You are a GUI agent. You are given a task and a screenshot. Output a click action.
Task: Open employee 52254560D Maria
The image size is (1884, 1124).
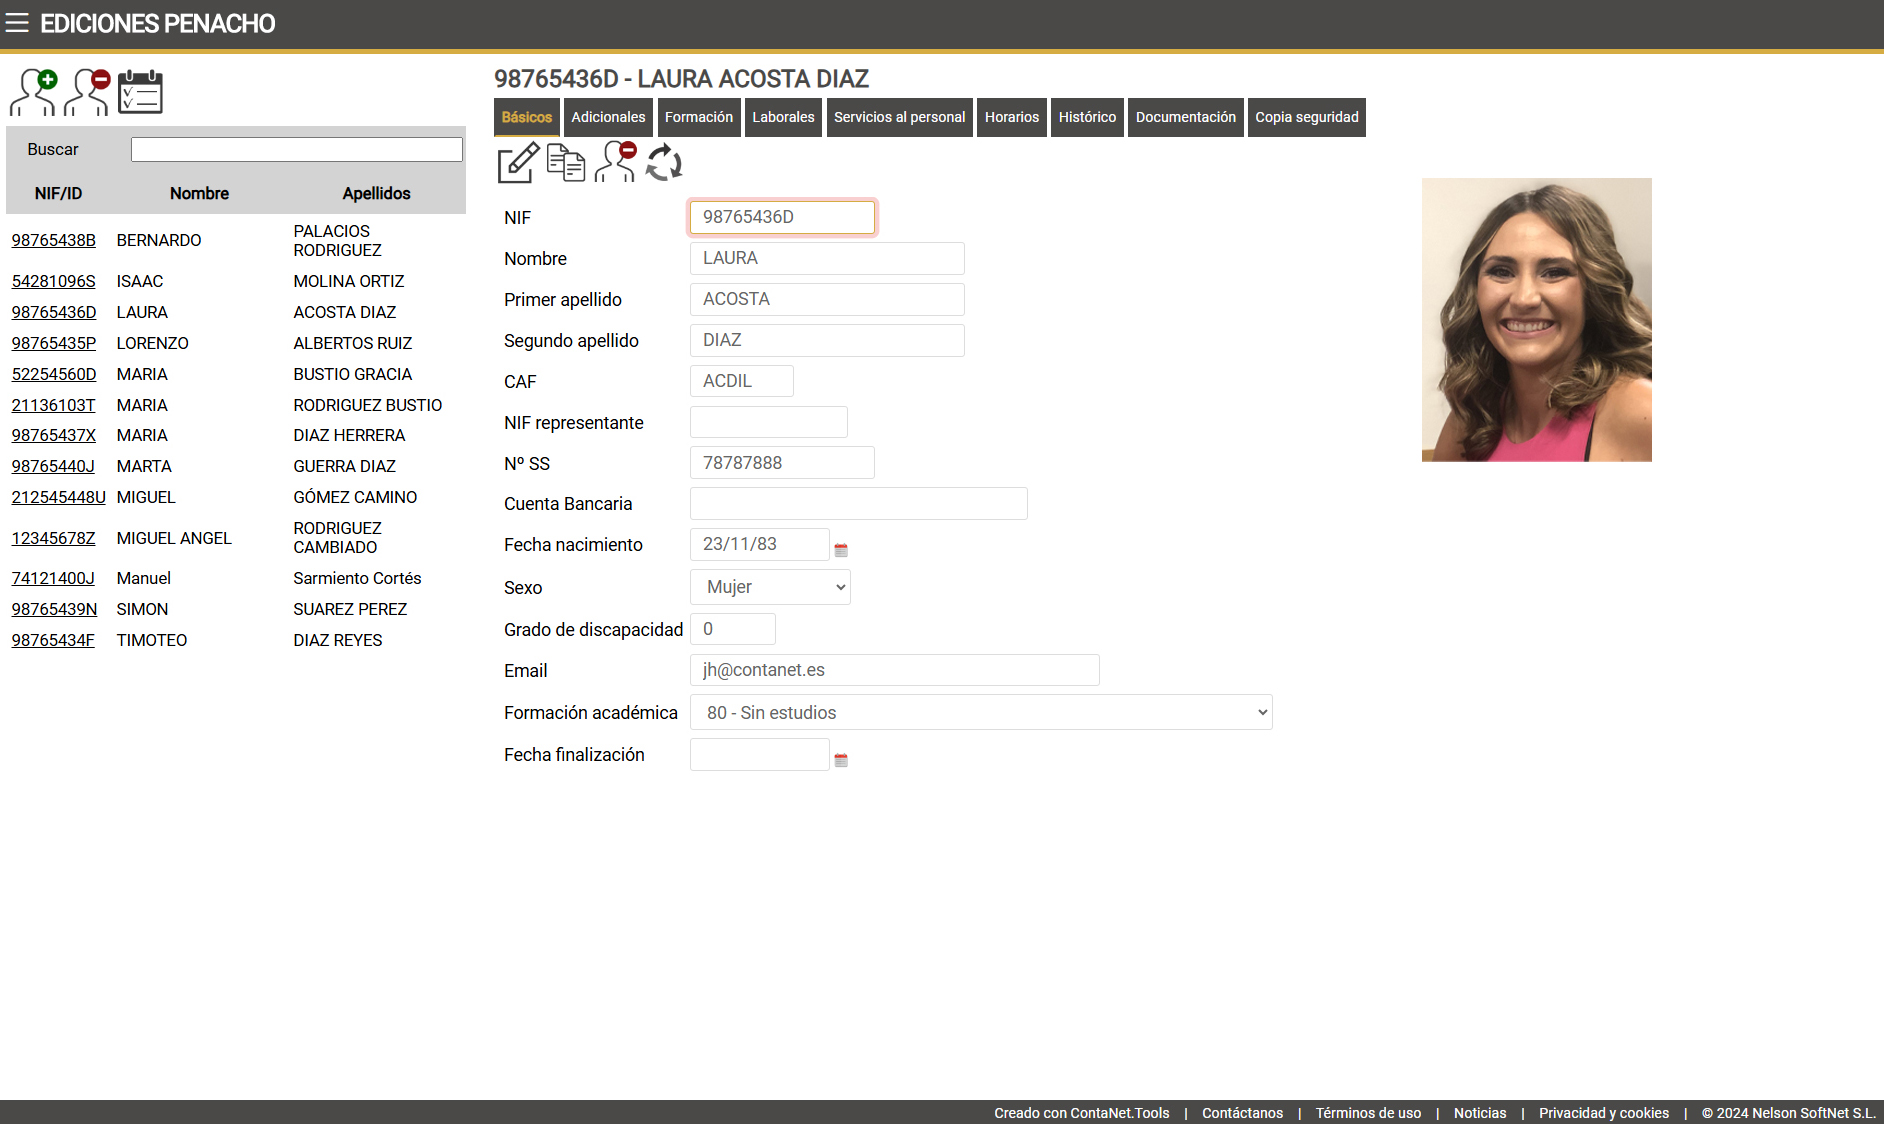click(54, 374)
